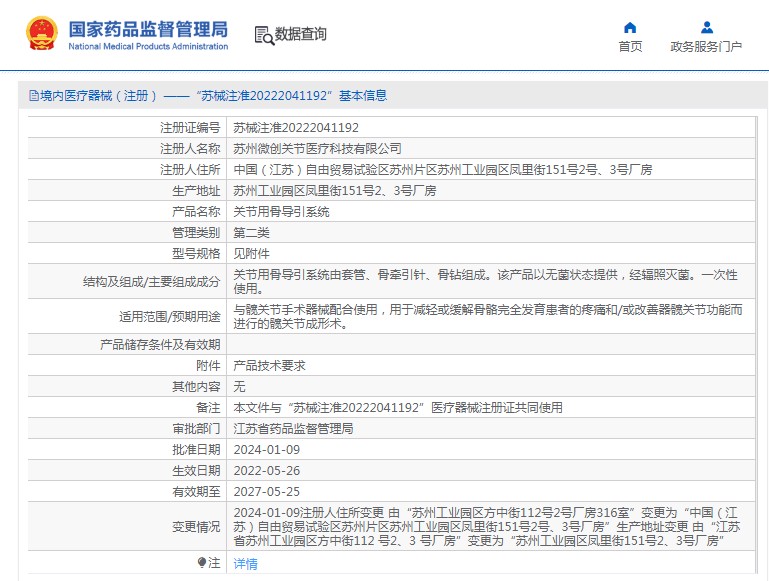769x581 pixels.
Task: Select 无 value in 其他内容 row
Action: [239, 387]
